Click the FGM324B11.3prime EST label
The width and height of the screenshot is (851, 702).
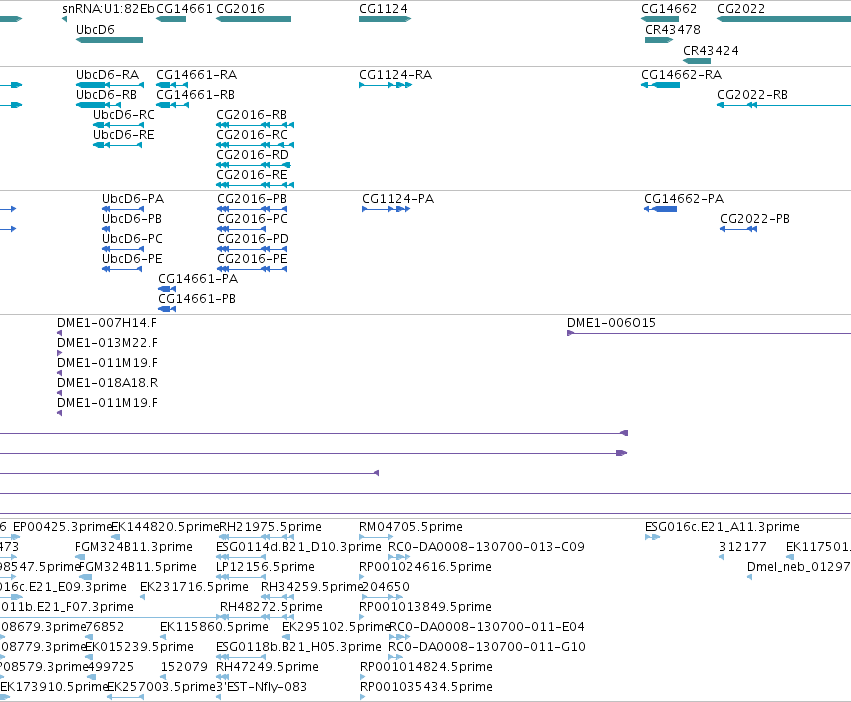click(134, 547)
